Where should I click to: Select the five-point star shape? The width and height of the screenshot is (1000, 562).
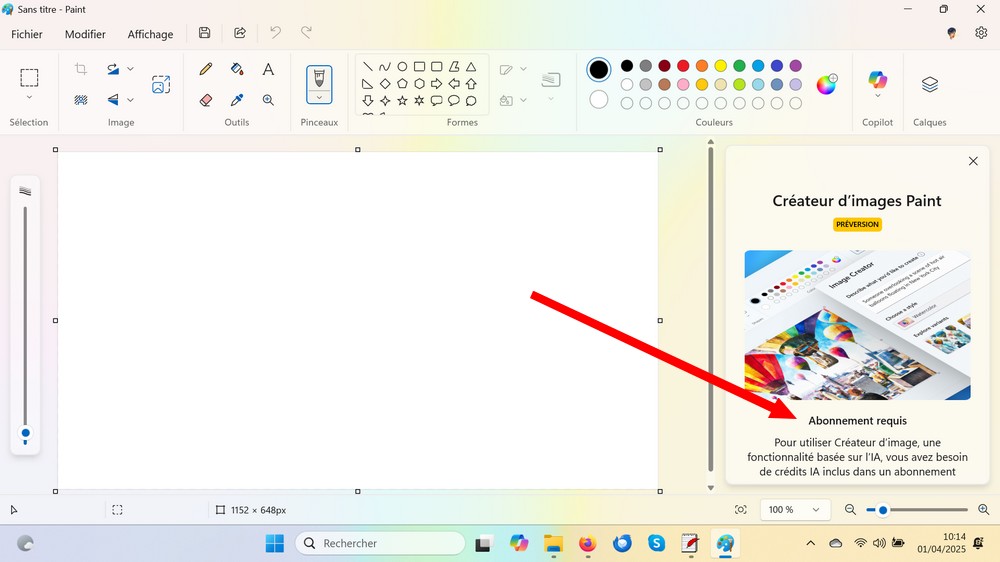click(402, 100)
